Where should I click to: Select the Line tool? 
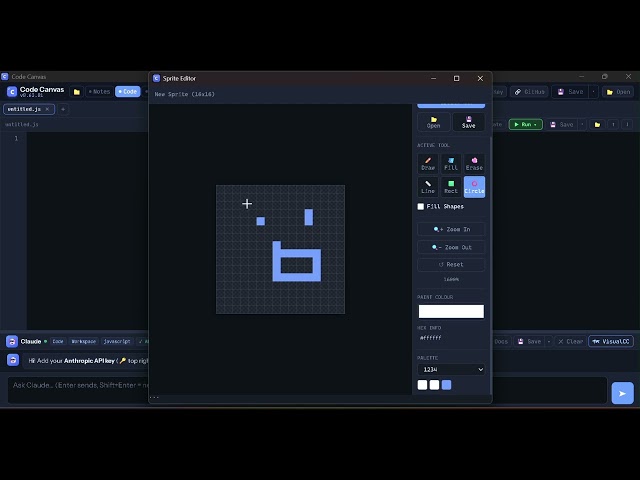pos(428,187)
